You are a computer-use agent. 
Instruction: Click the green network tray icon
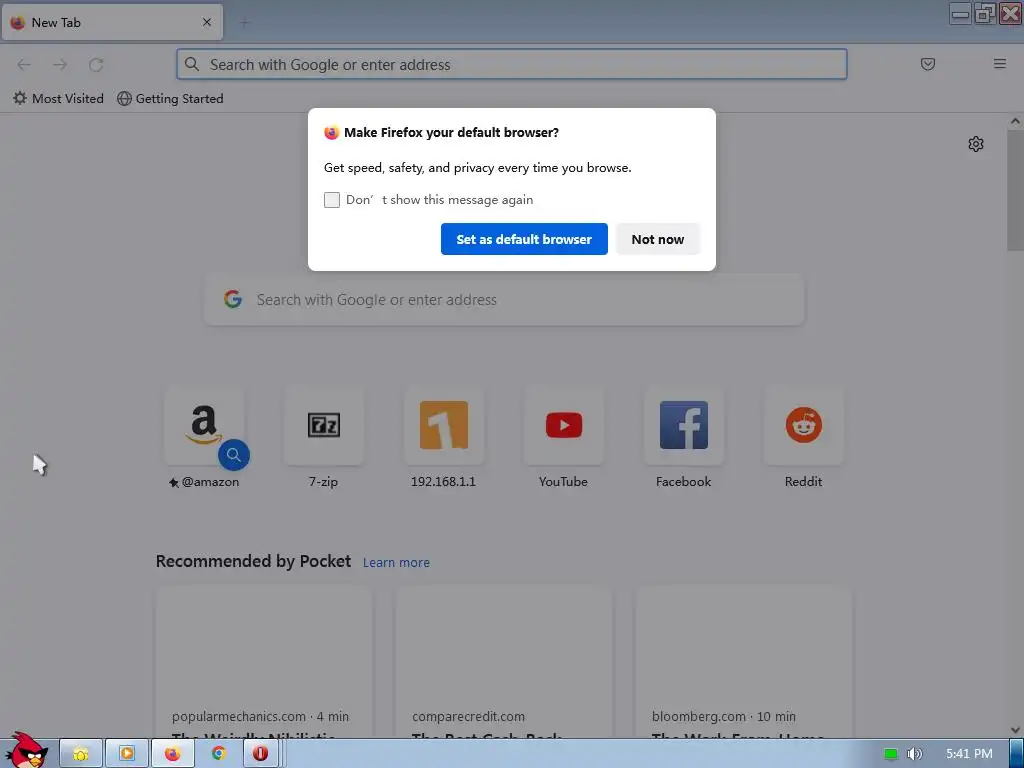[891, 754]
